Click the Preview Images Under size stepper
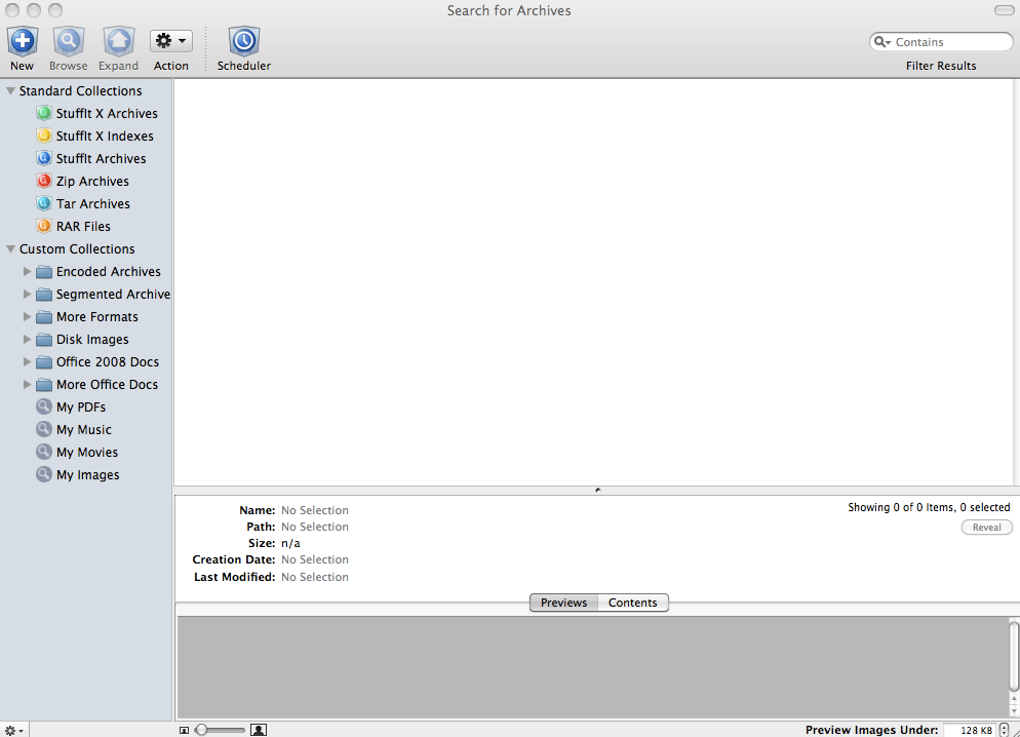This screenshot has height=737, width=1020. 1004,730
